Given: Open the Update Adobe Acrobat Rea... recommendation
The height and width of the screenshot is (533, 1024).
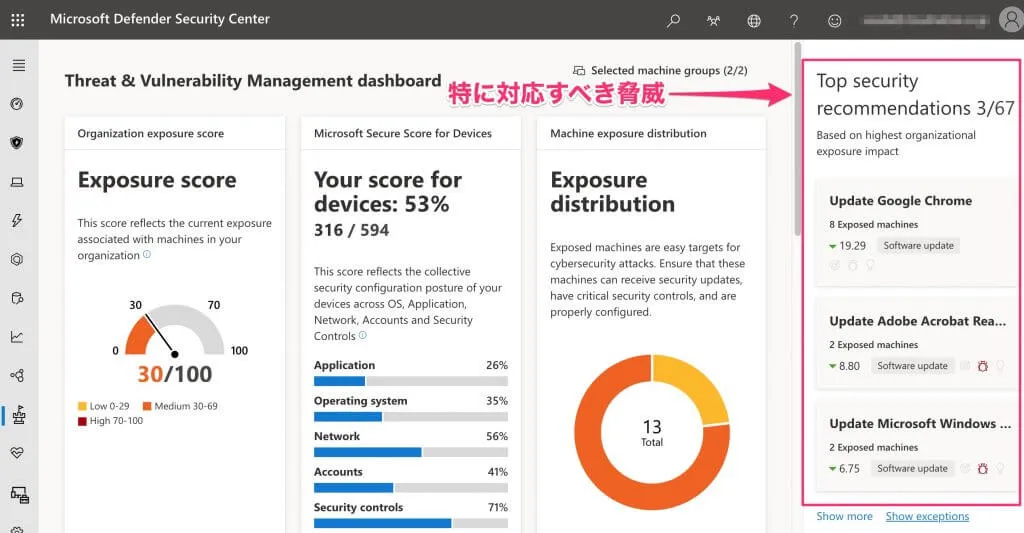Looking at the screenshot, I should [915, 344].
